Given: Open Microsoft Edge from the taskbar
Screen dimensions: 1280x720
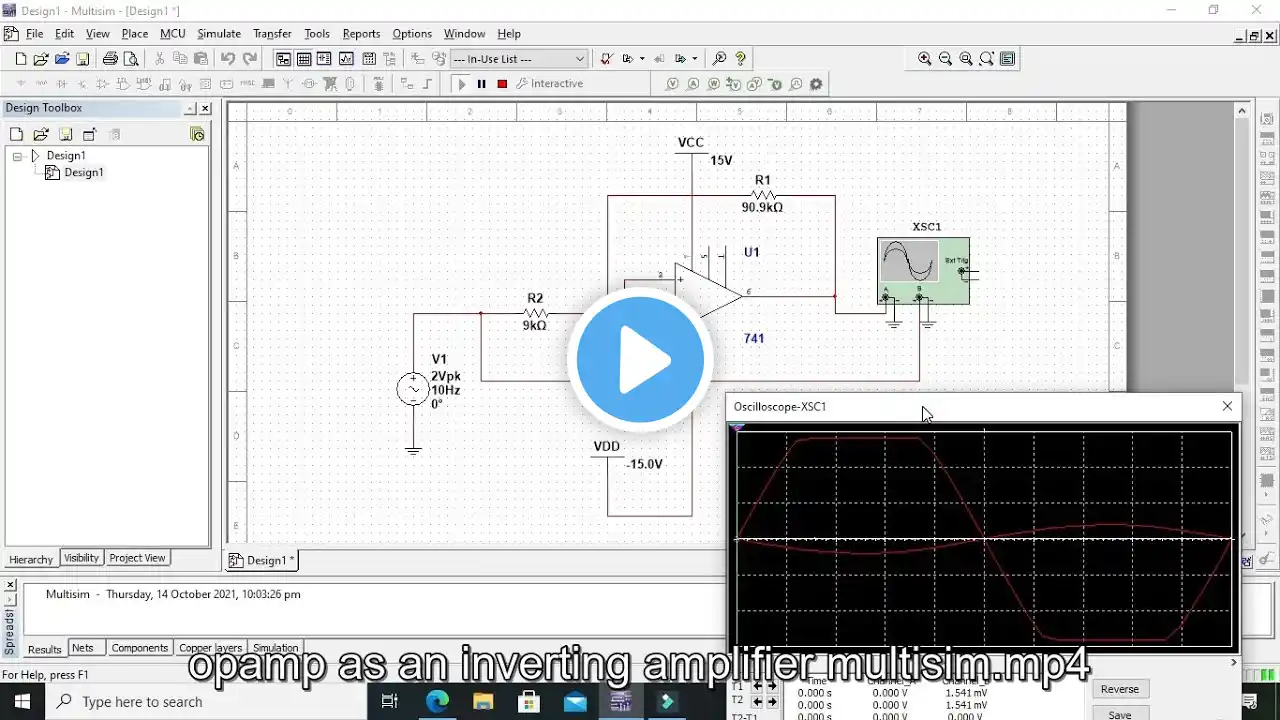Looking at the screenshot, I should 437,701.
